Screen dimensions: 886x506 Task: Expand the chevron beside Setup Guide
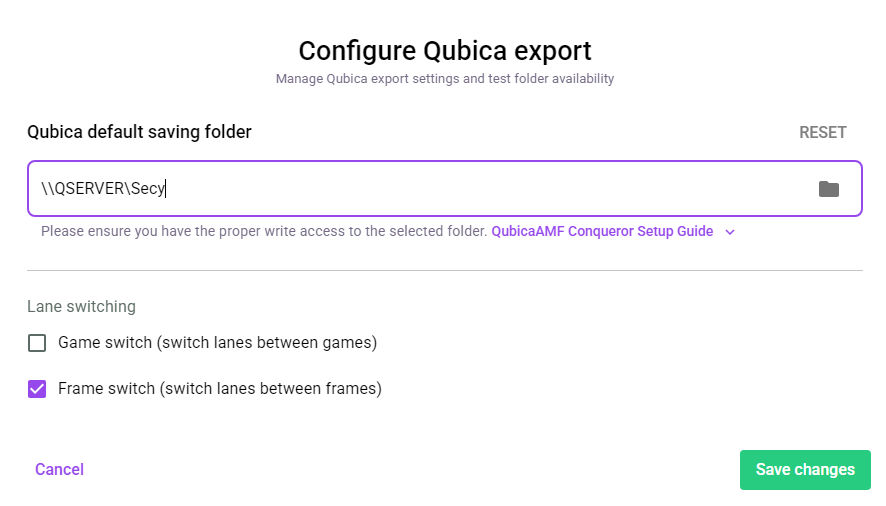(x=729, y=232)
